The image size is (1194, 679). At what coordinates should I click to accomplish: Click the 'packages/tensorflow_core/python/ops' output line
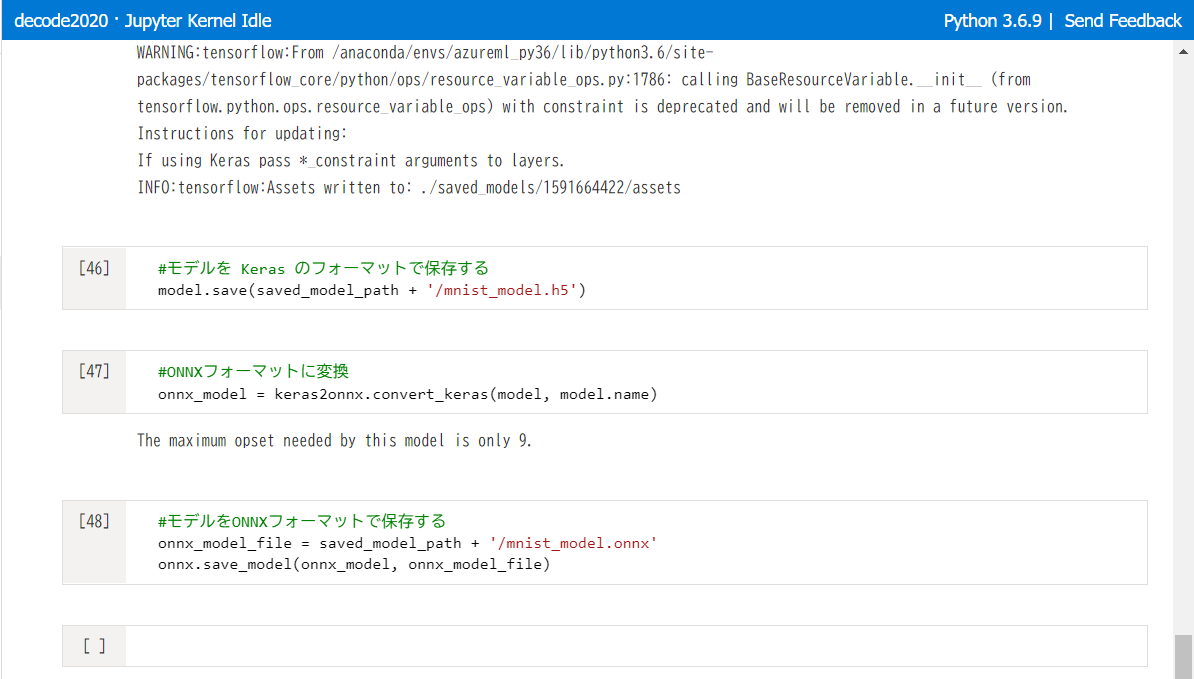pyautogui.click(x=584, y=79)
